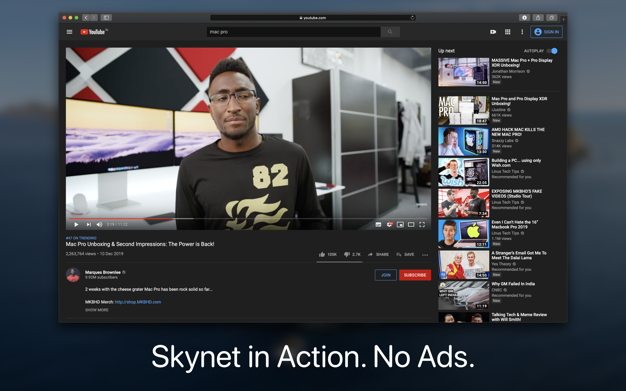Open the Marques Brownlee channel name link
This screenshot has height=391, width=626.
[103, 272]
